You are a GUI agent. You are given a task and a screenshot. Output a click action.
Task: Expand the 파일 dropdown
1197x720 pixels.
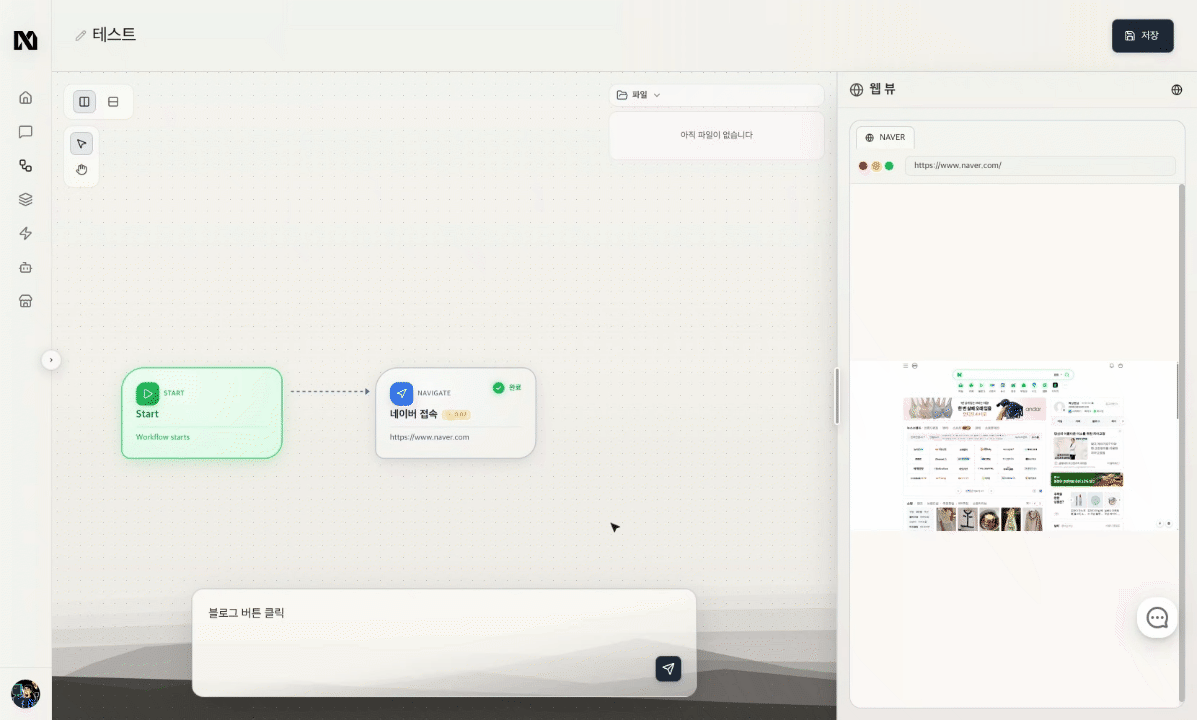[x=640, y=95]
